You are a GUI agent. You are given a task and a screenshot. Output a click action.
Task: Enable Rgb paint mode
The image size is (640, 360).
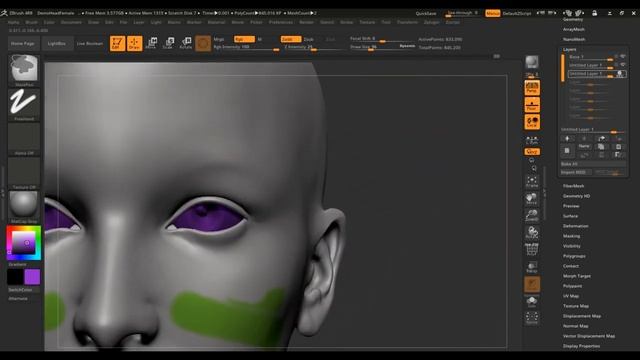(244, 39)
